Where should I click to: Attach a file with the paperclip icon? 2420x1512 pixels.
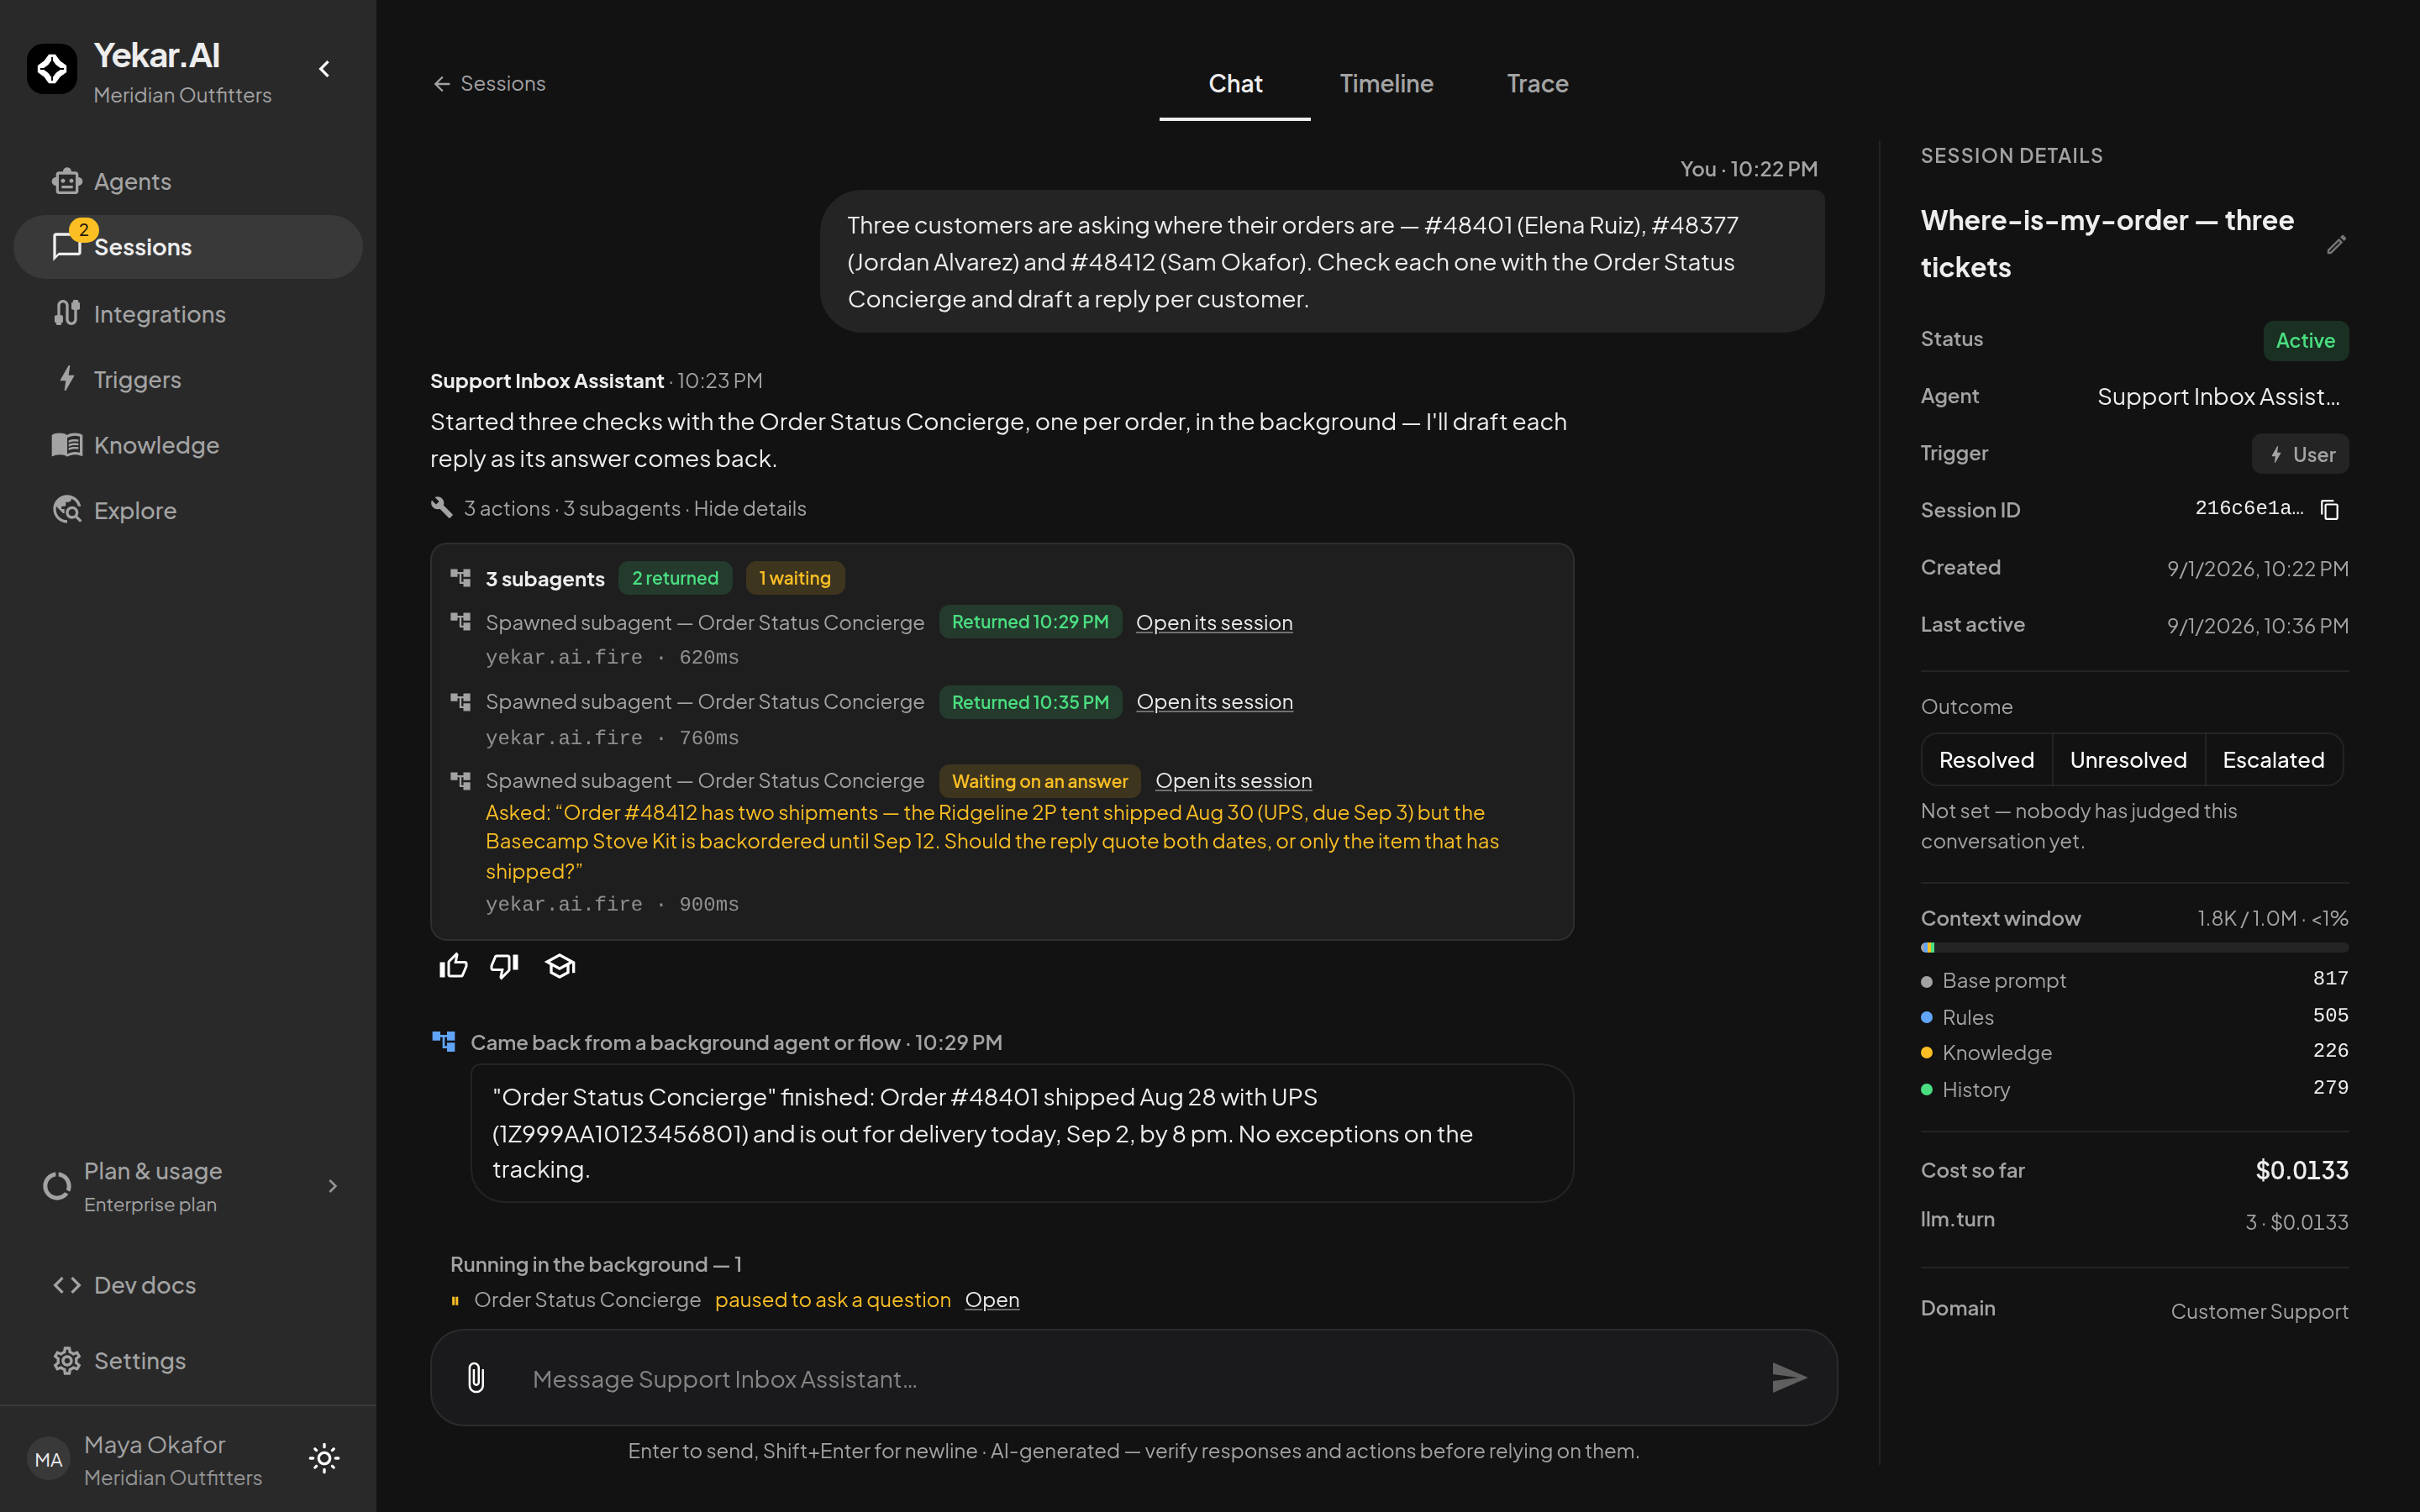point(476,1378)
